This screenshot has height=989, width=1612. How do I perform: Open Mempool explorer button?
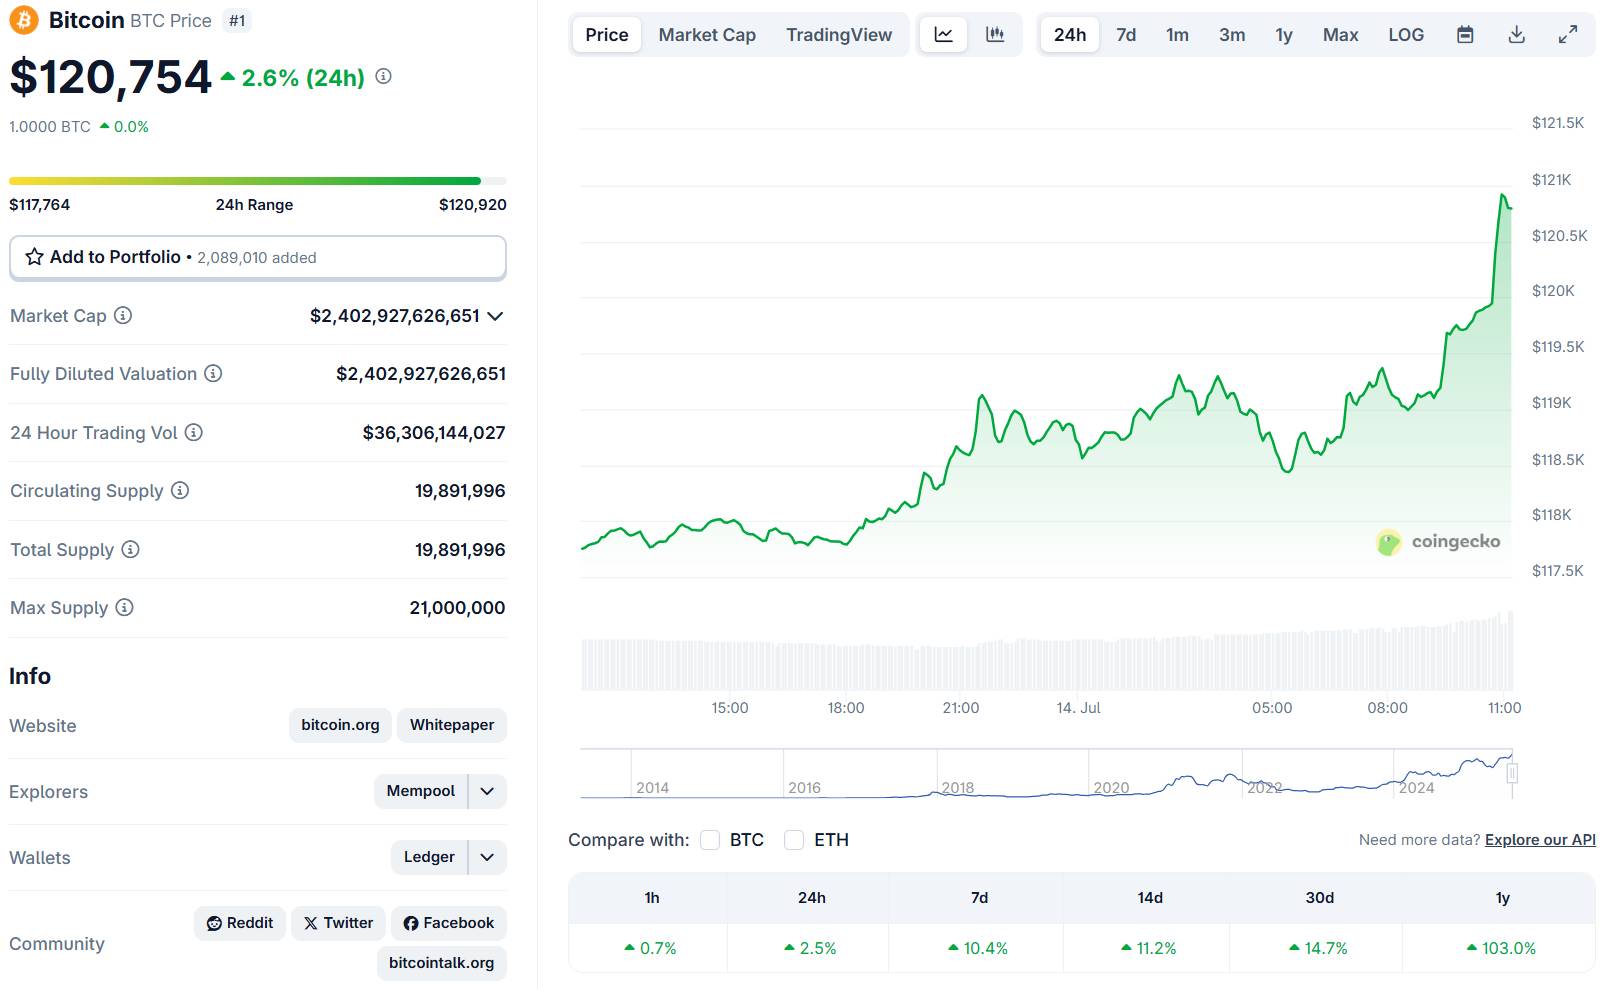tap(421, 791)
